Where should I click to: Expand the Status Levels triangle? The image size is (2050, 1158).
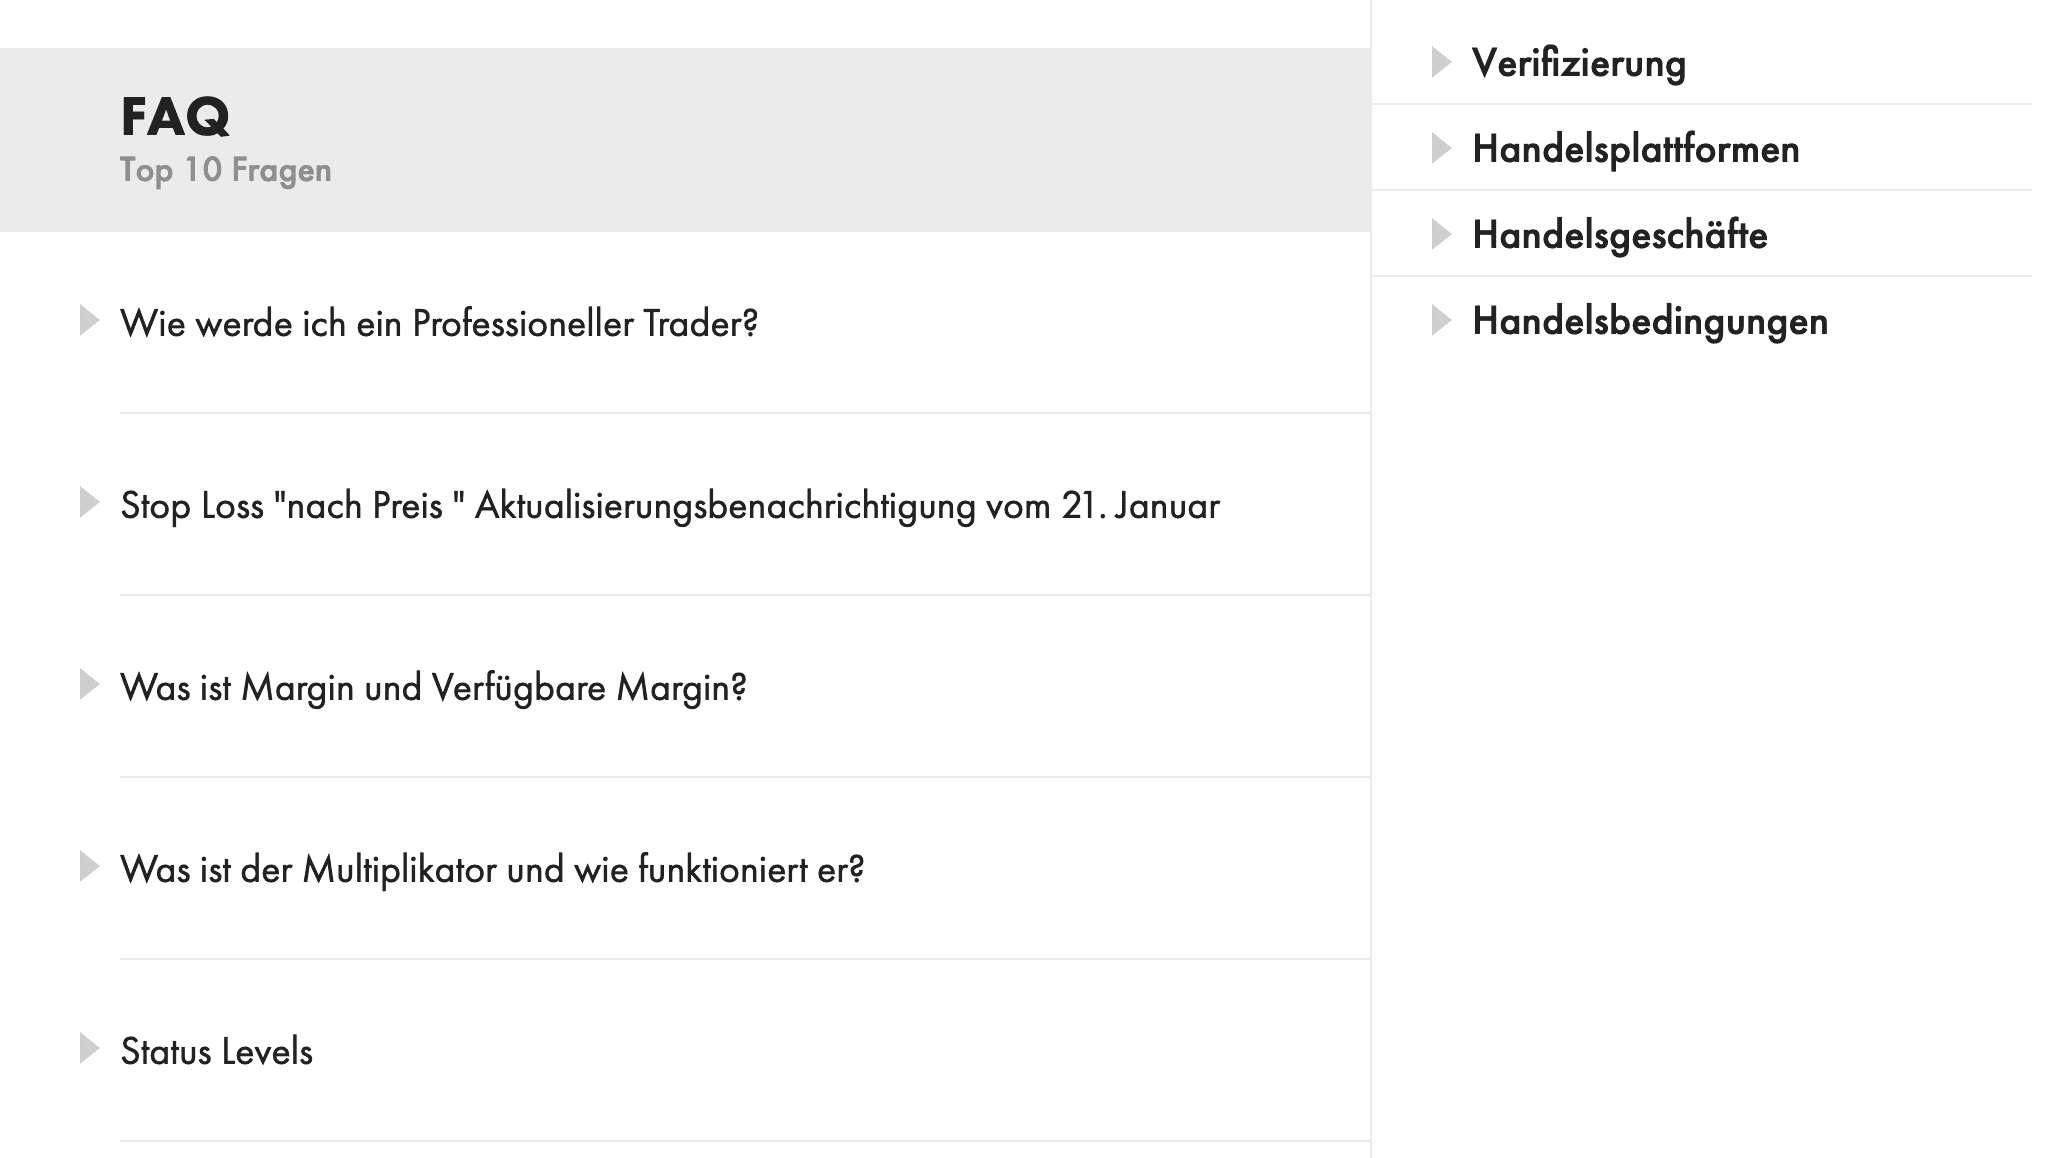point(89,1049)
